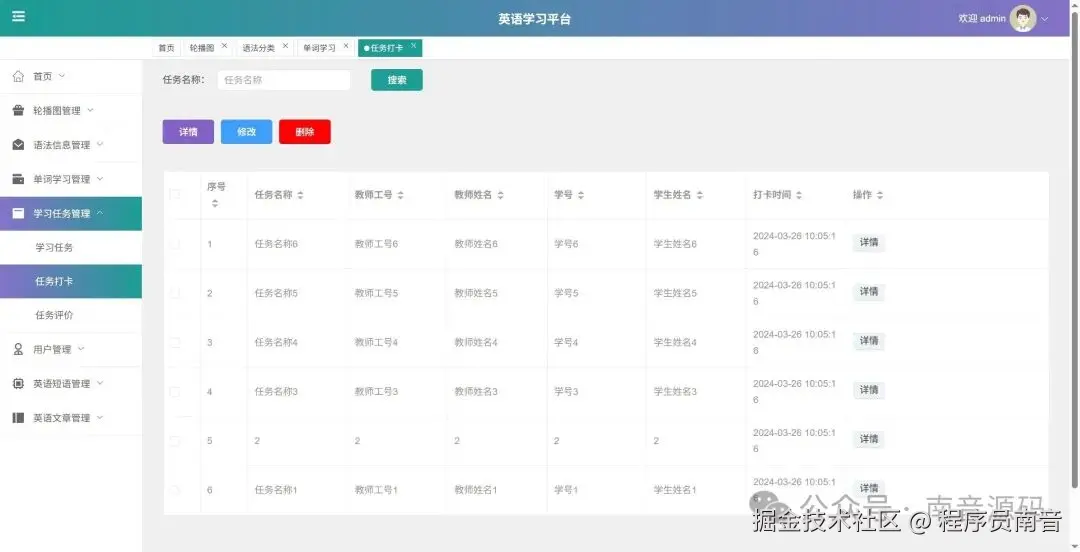The width and height of the screenshot is (1080, 552).
Task: Sort by 教师姓名 column arrows
Action: coord(500,195)
